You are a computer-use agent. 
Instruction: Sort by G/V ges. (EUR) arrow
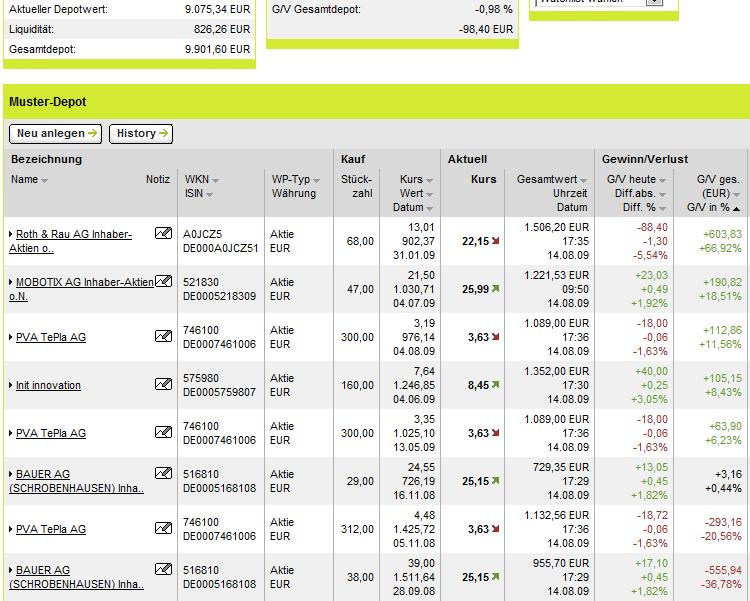(x=736, y=194)
